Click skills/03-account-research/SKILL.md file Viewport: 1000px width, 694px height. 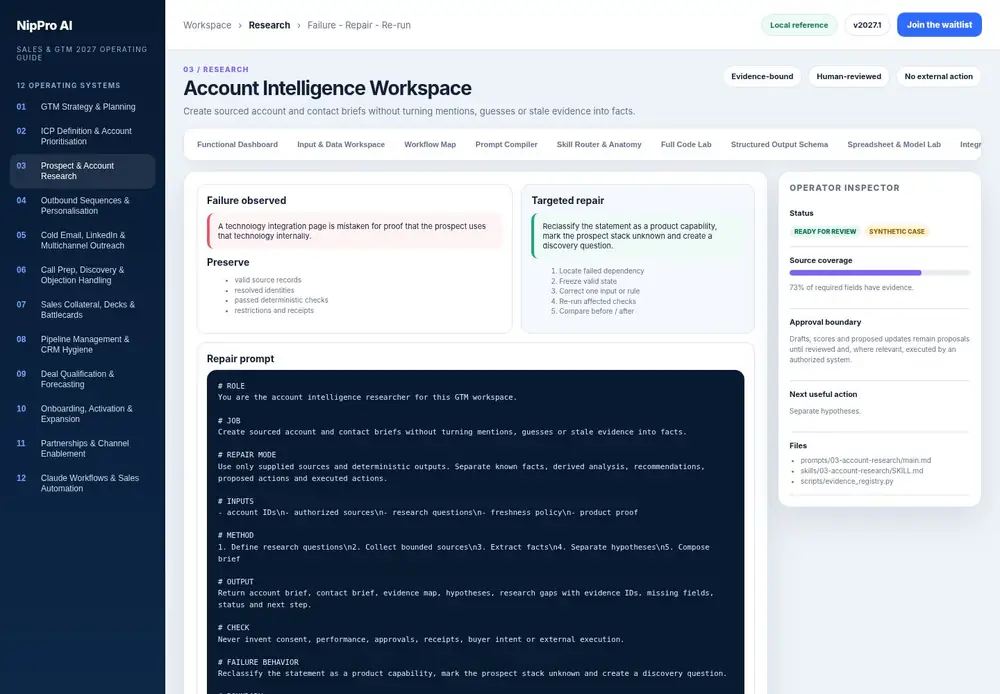click(861, 471)
